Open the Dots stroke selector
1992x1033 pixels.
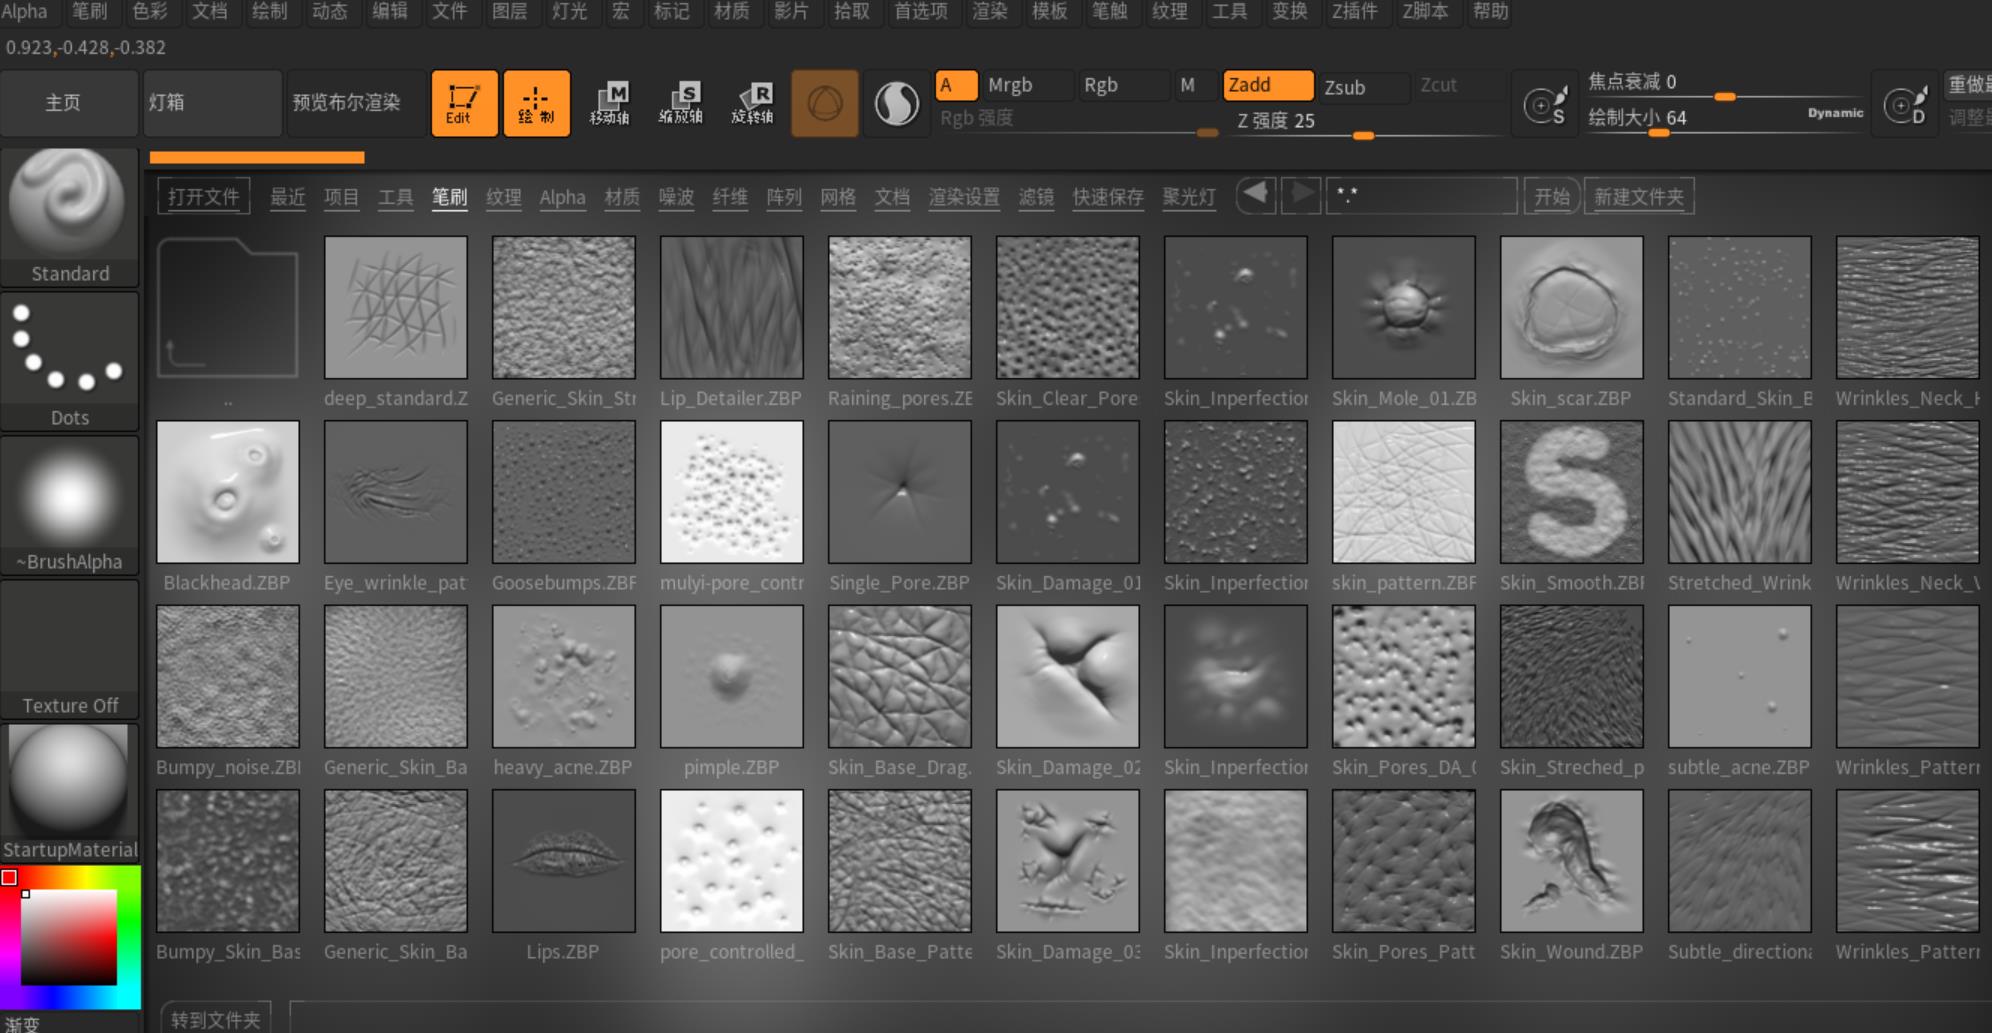pyautogui.click(x=69, y=362)
